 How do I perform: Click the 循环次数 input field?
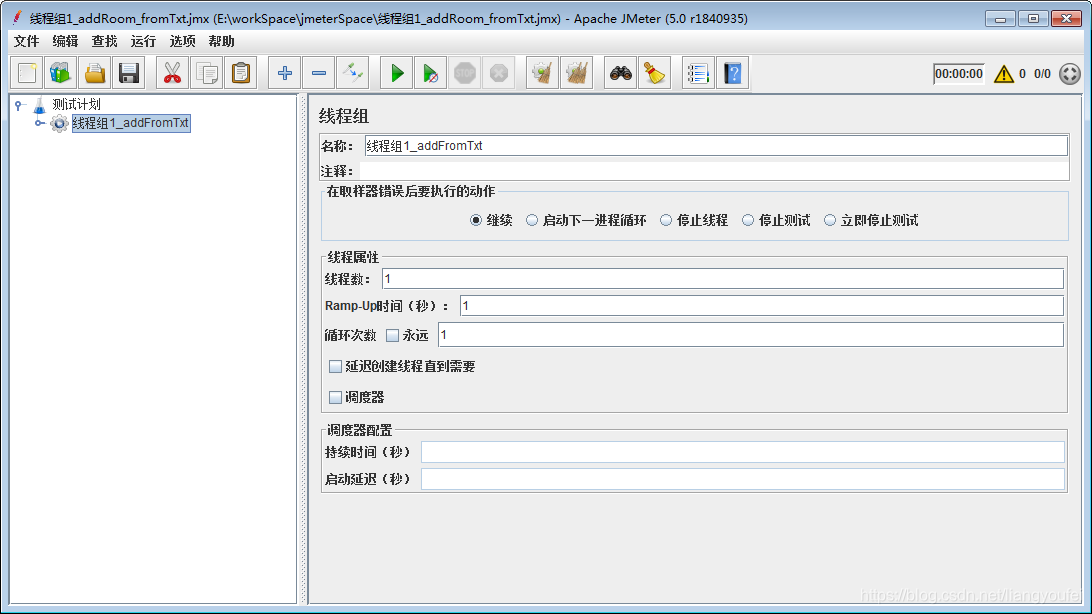750,335
